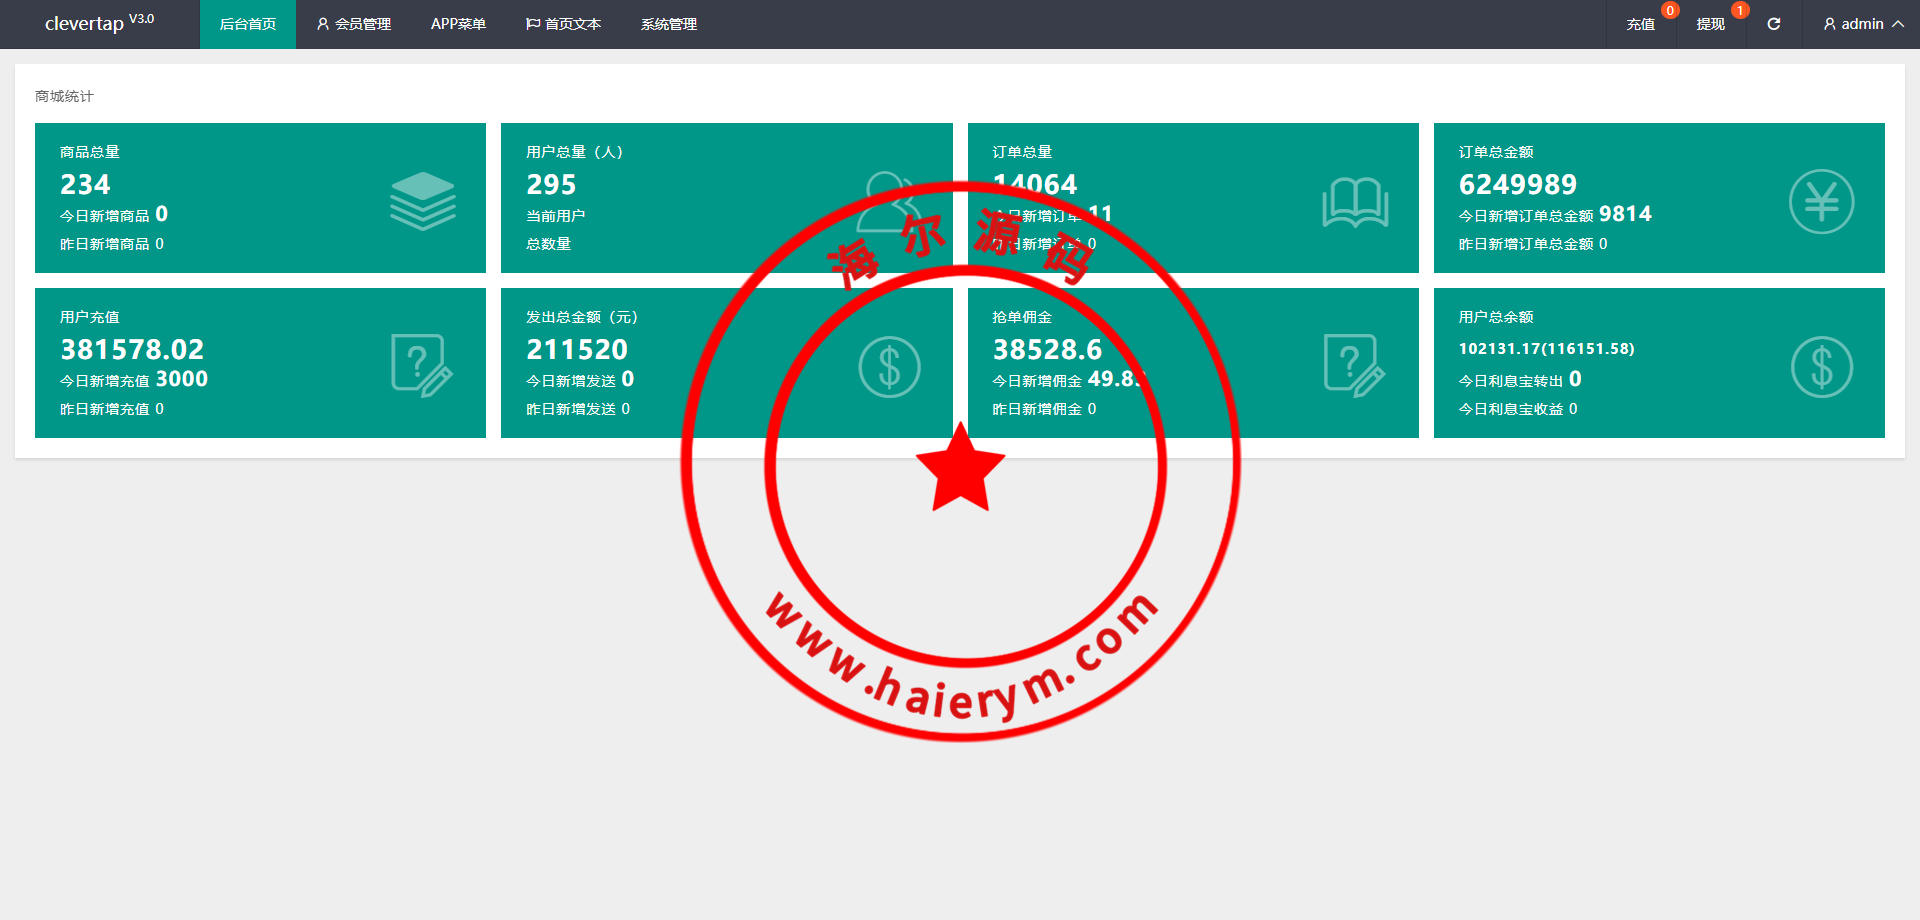This screenshot has width=1920, height=920.
Task: Click the question edit icon in 抢单佣金 card
Action: pyautogui.click(x=1354, y=366)
